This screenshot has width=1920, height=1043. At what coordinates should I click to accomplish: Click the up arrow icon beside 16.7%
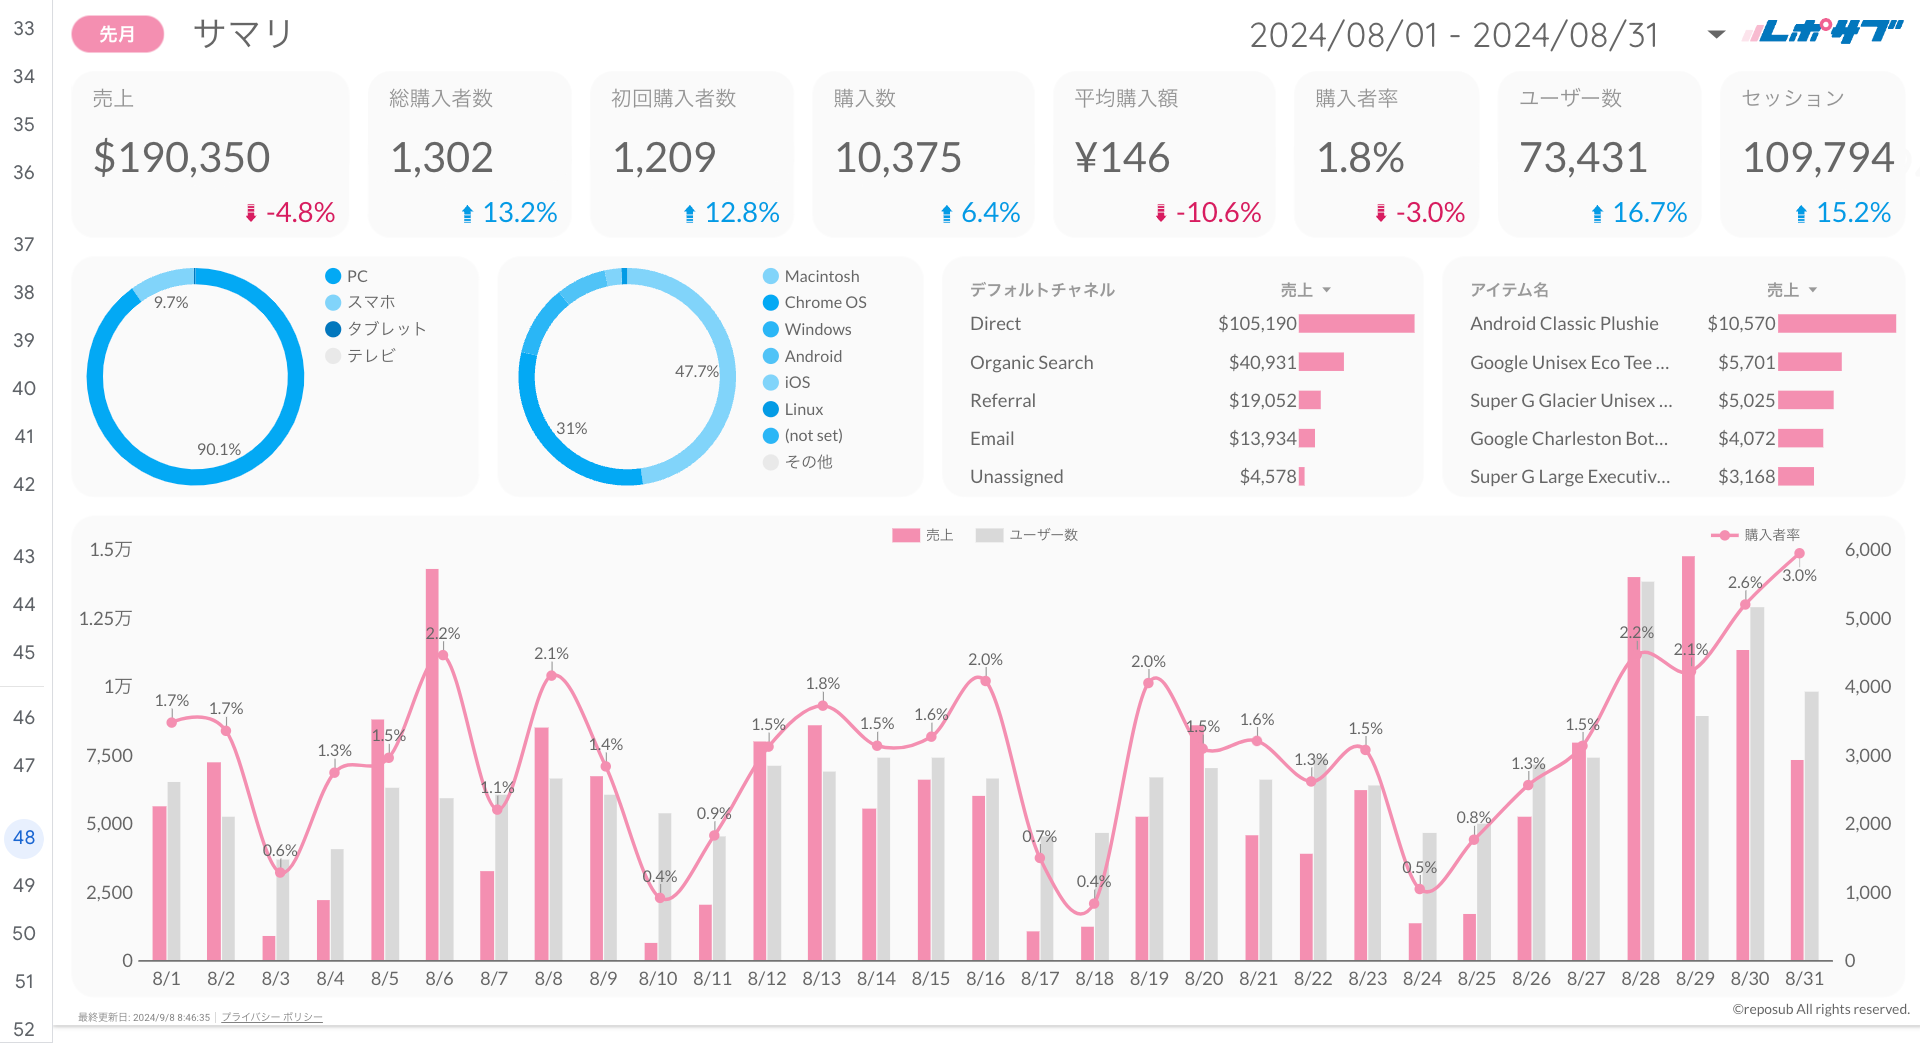[x=1597, y=213]
